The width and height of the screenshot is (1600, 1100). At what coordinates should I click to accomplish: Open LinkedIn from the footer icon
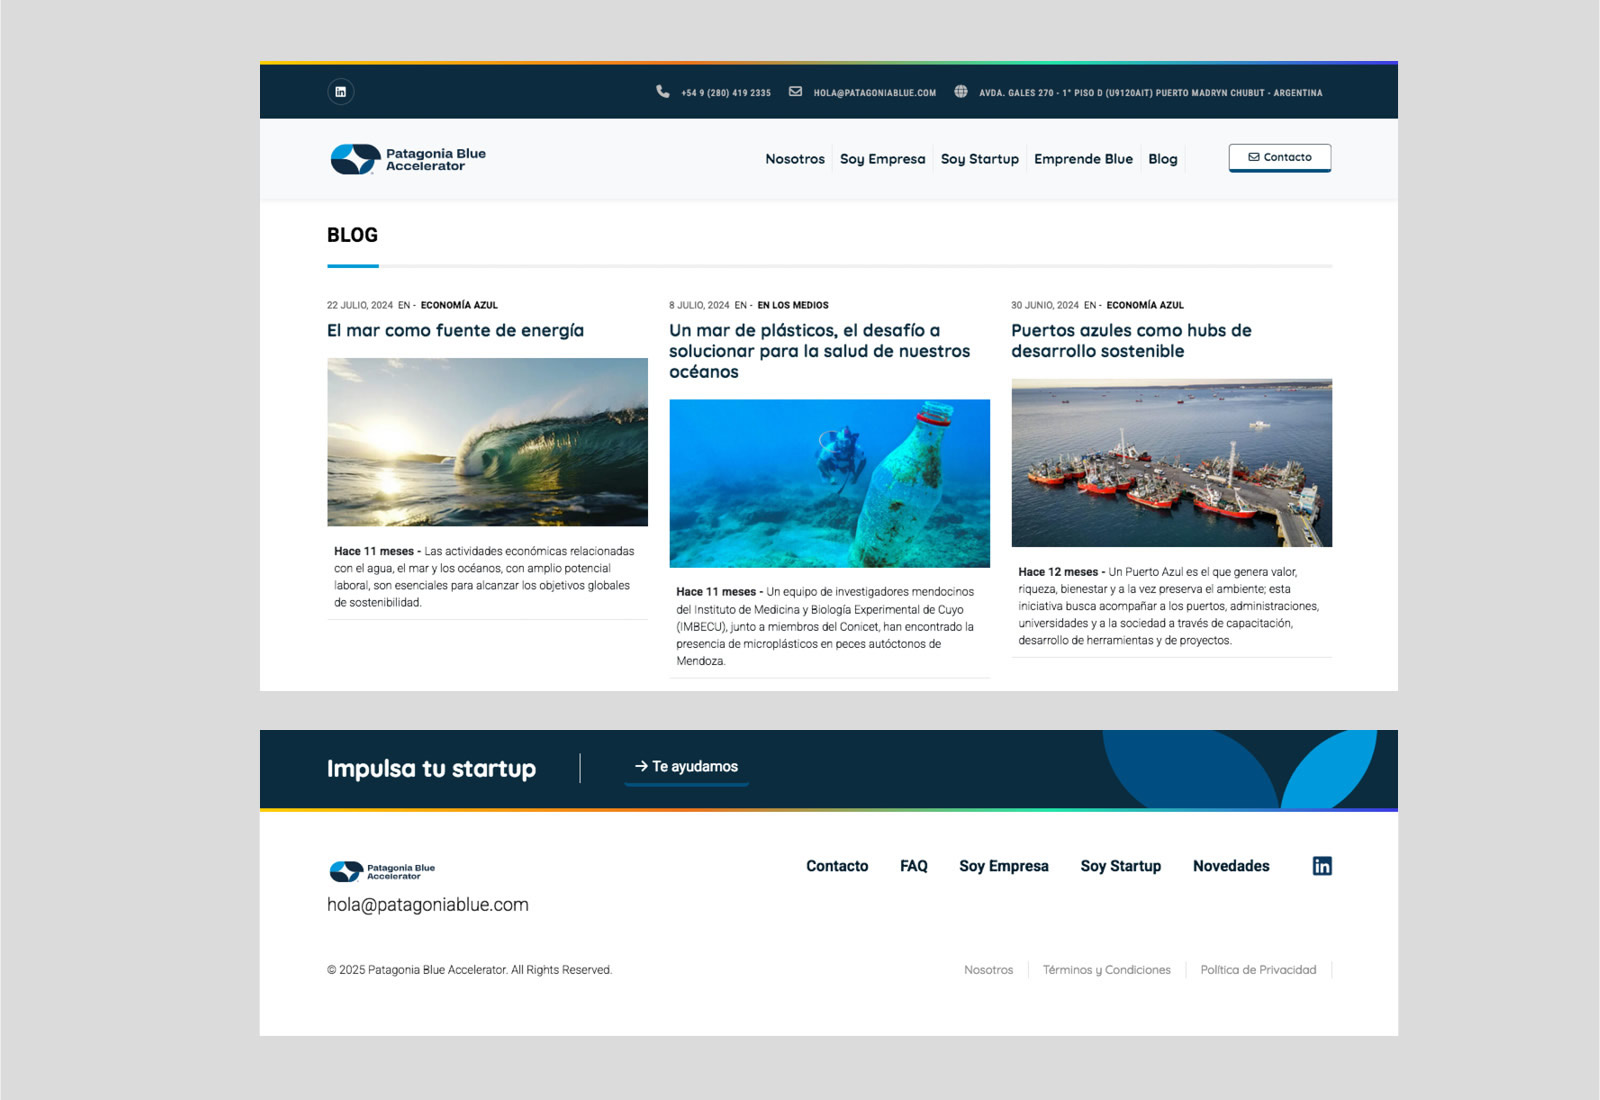point(1321,866)
